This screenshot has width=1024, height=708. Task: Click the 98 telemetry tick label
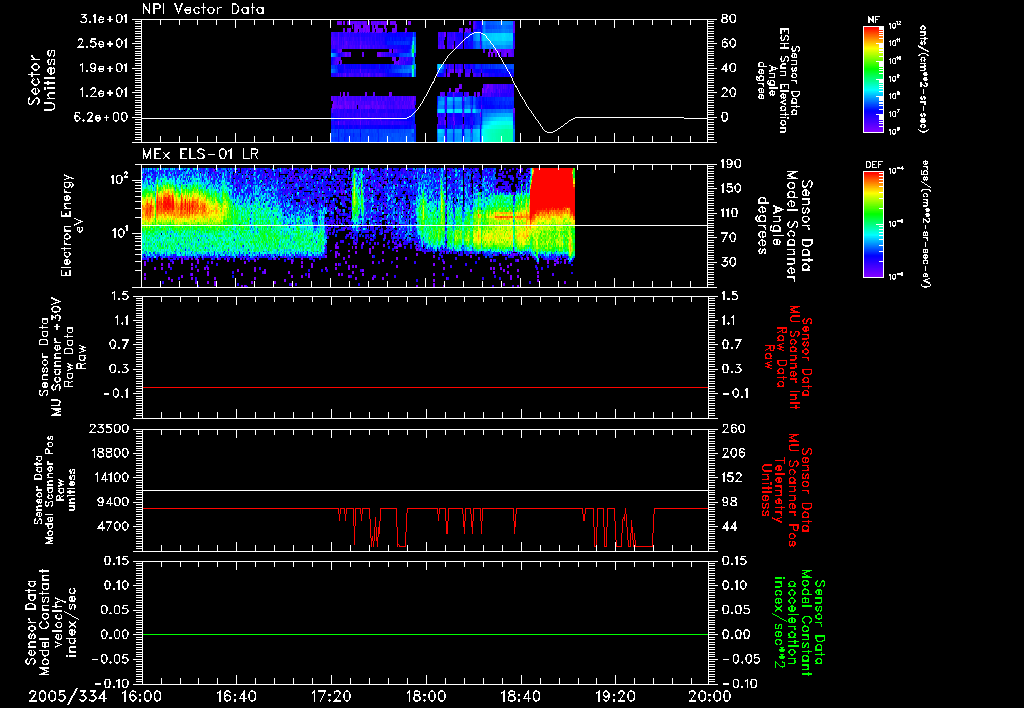coord(728,502)
